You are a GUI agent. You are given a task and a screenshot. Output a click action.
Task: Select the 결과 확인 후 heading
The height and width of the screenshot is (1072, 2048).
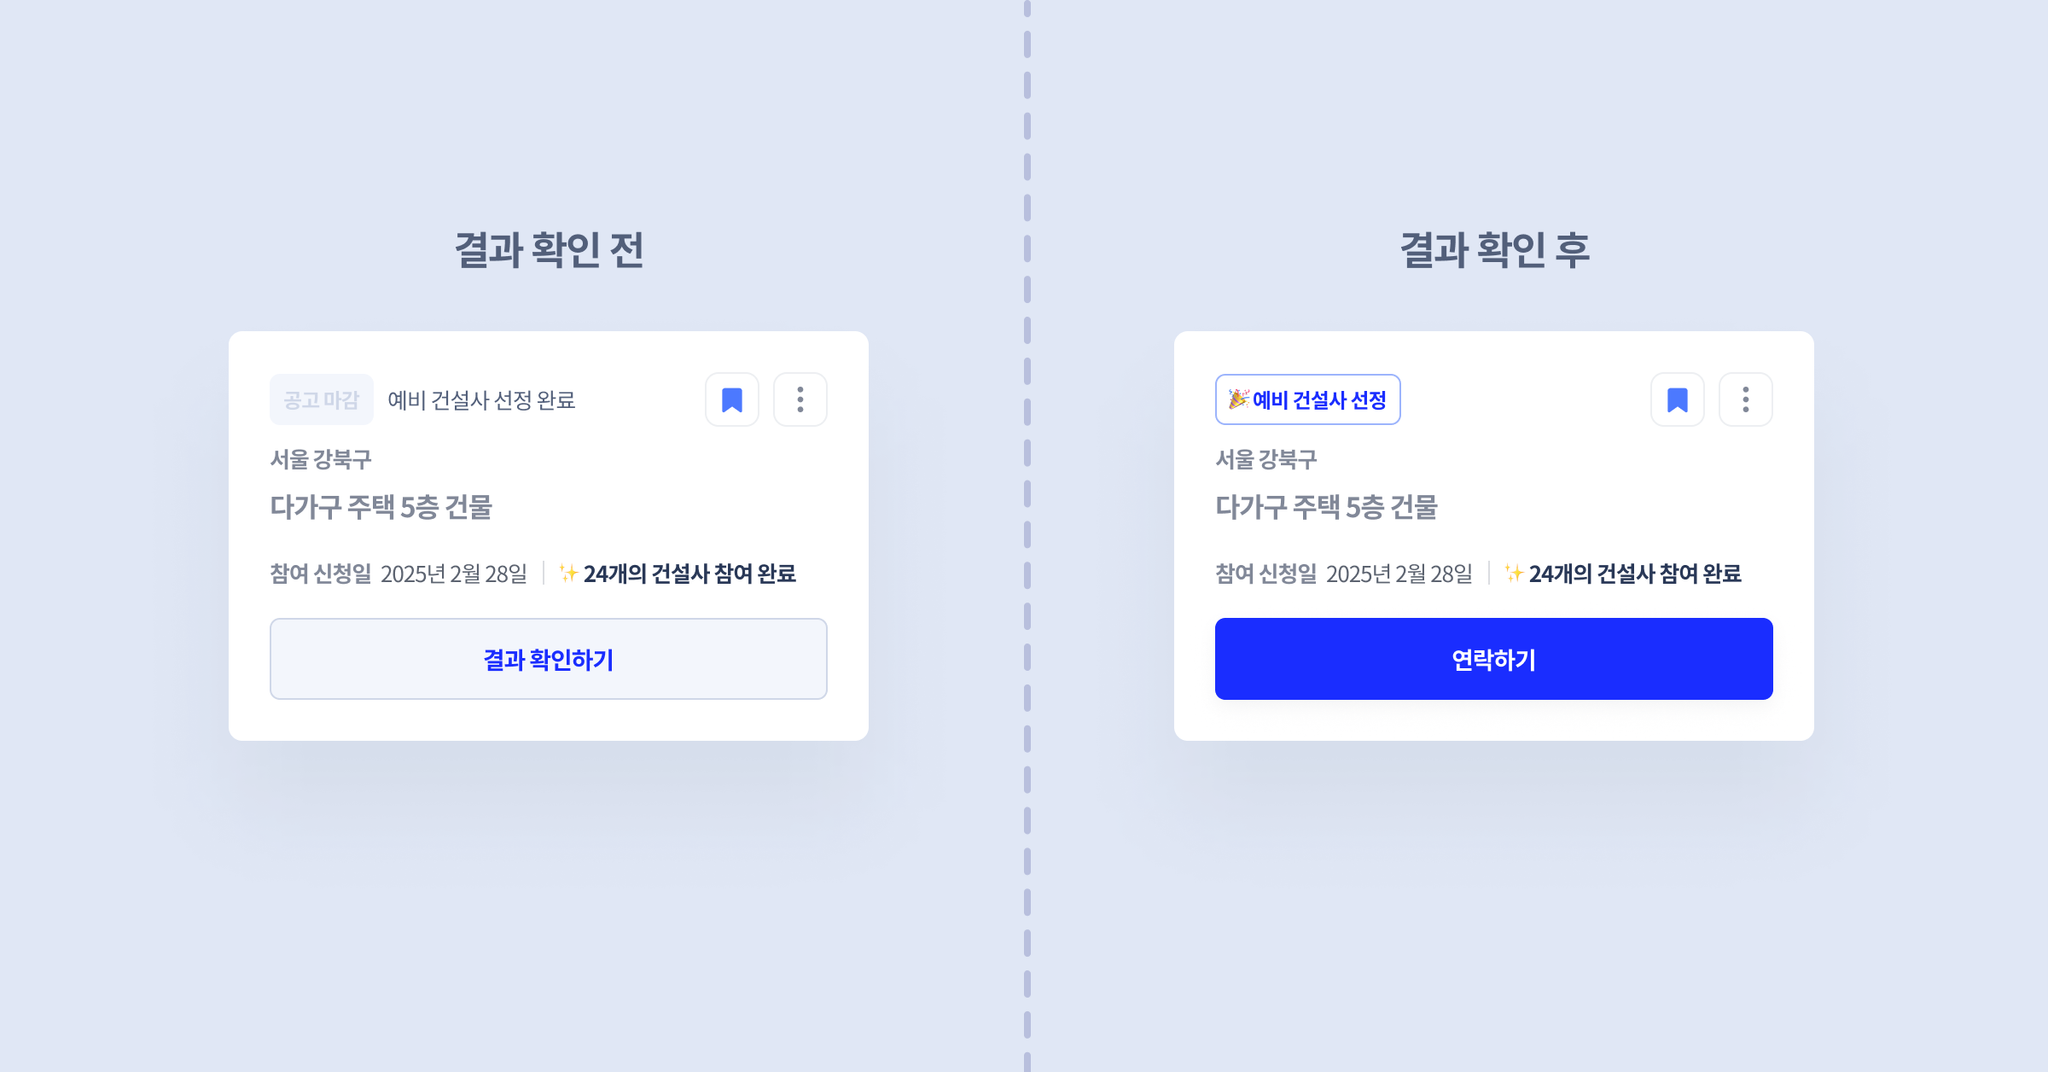coord(1494,250)
